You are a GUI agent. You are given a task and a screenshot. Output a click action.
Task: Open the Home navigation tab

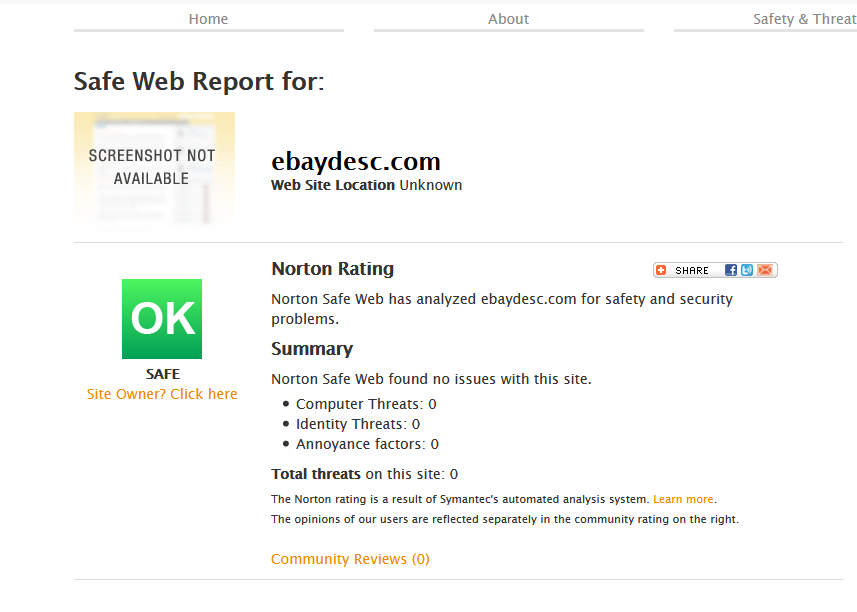click(x=208, y=19)
